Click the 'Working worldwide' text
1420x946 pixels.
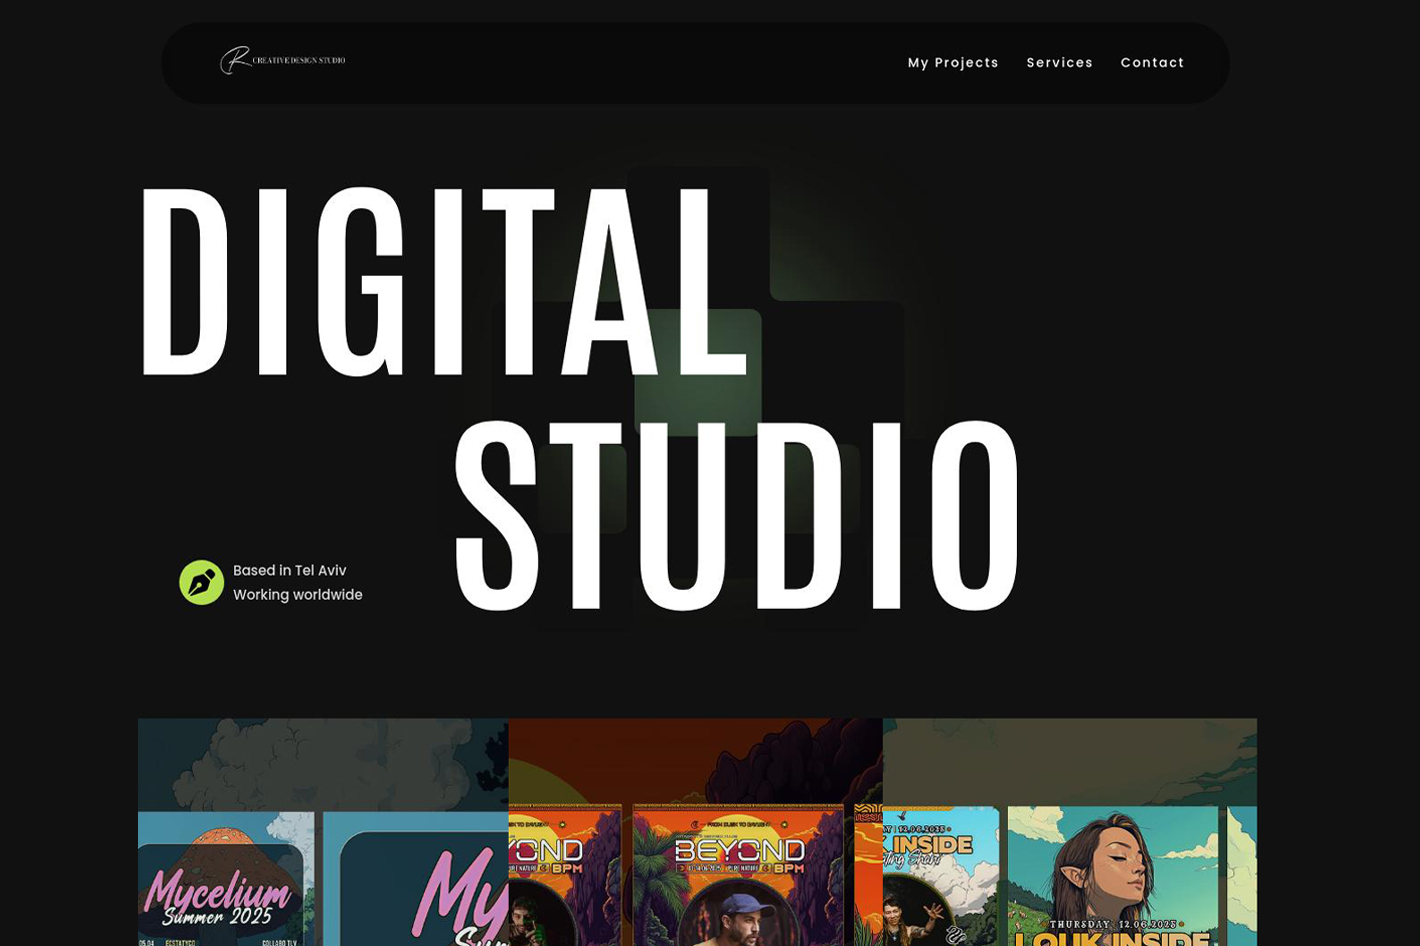pyautogui.click(x=297, y=595)
